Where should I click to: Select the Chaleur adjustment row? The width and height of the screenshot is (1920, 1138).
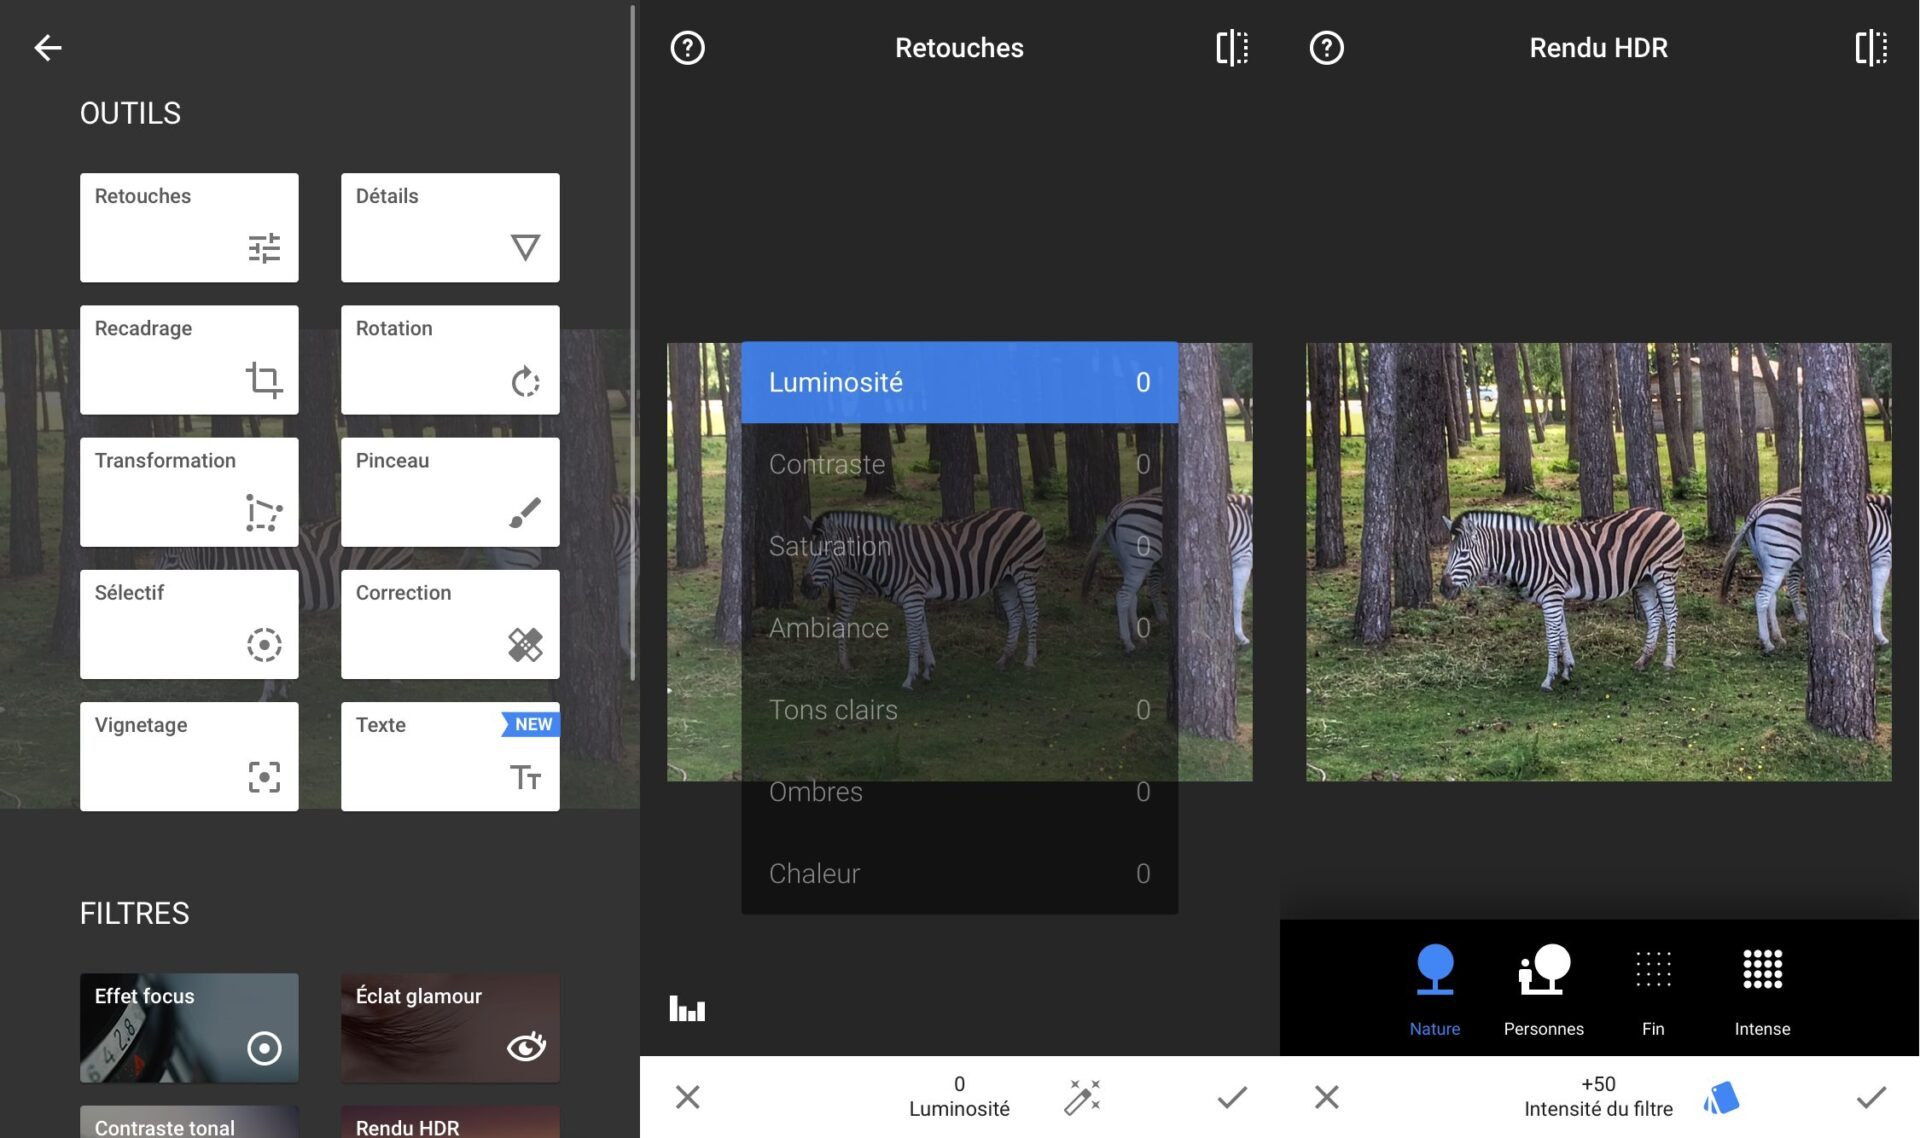[959, 874]
